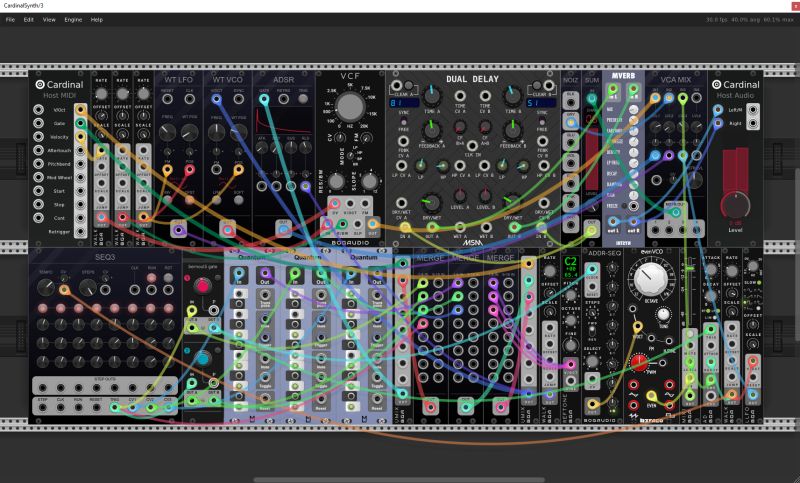
Task: Click the Host MIDI Mod Wheel output jack
Action: (80, 177)
